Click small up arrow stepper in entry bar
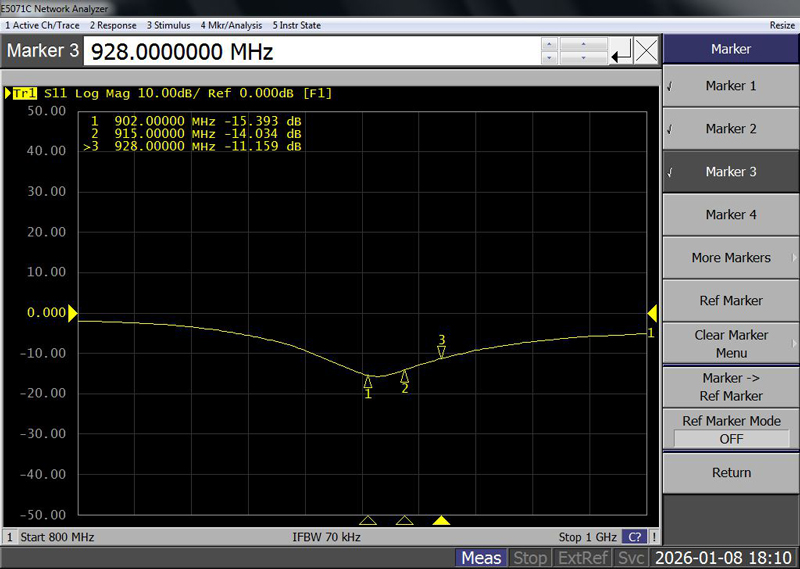The height and width of the screenshot is (569, 800). (547, 44)
